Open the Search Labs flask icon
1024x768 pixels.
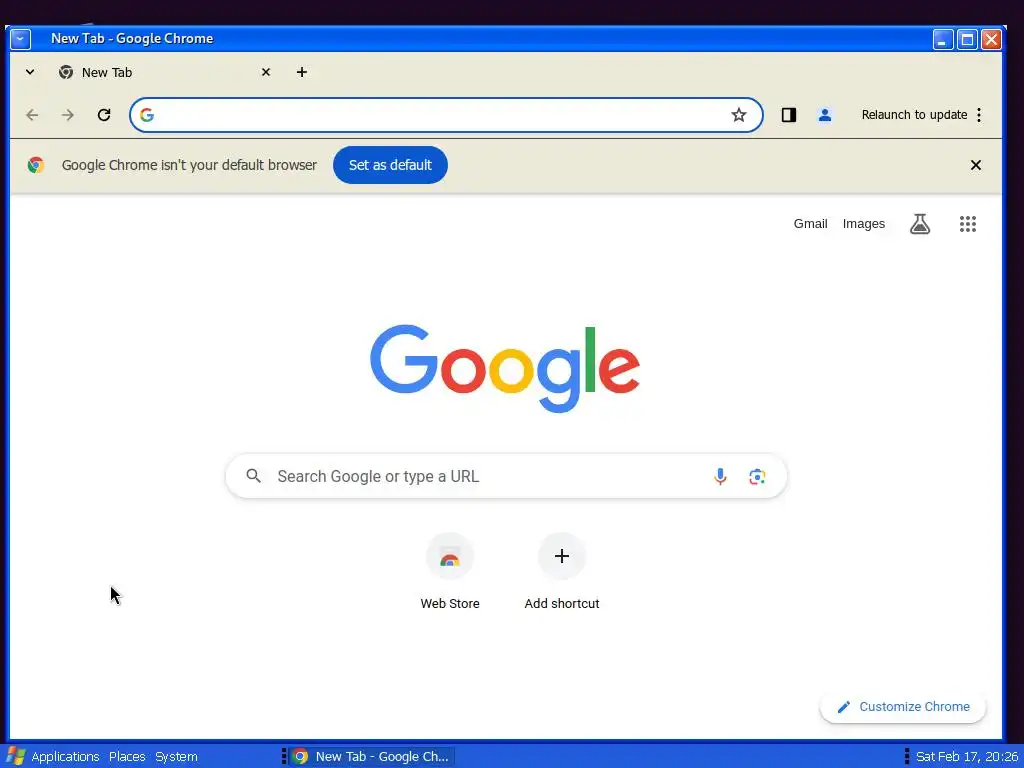(920, 224)
